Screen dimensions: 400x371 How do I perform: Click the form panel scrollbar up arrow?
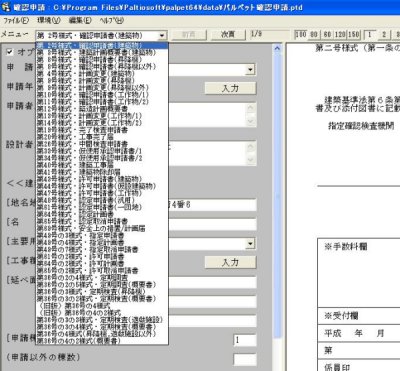click(x=277, y=48)
